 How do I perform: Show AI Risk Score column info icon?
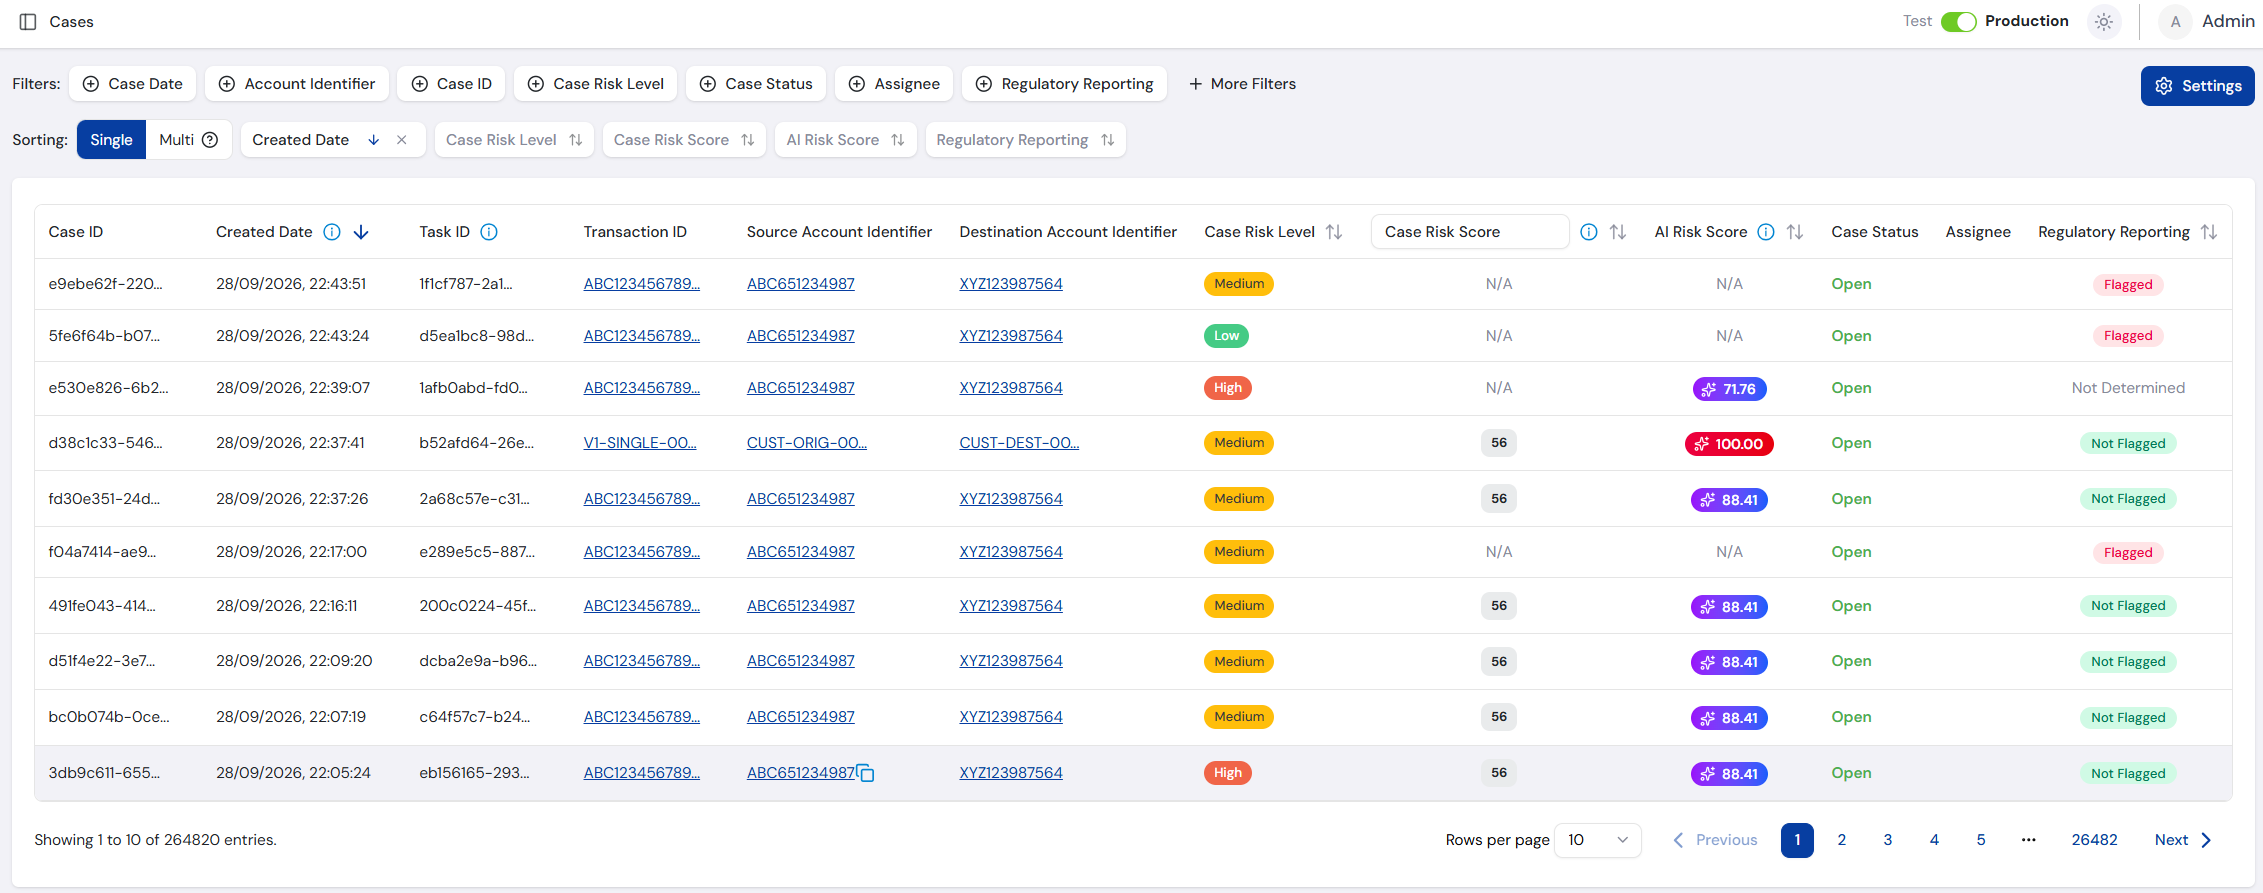tap(1766, 232)
